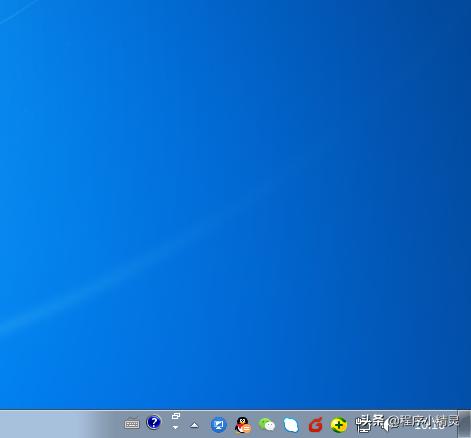Open the QQ penguin tray icon
471x438 pixels.
(243, 425)
